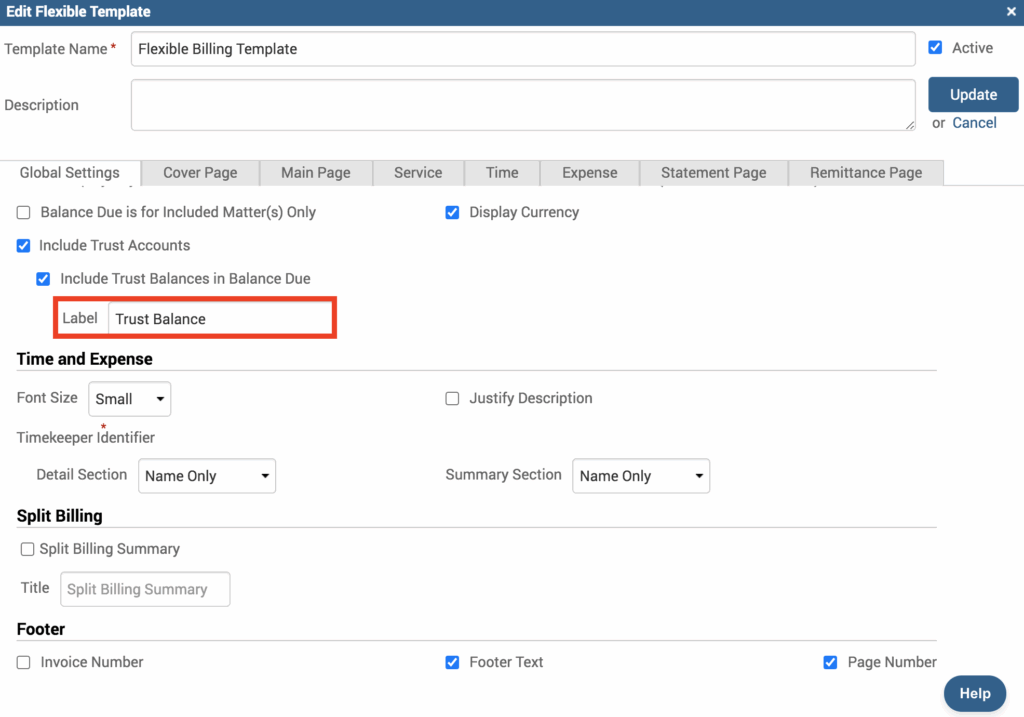Screen dimensions: 1024x717
Task: Open the Font Size dropdown
Action: click(x=130, y=399)
